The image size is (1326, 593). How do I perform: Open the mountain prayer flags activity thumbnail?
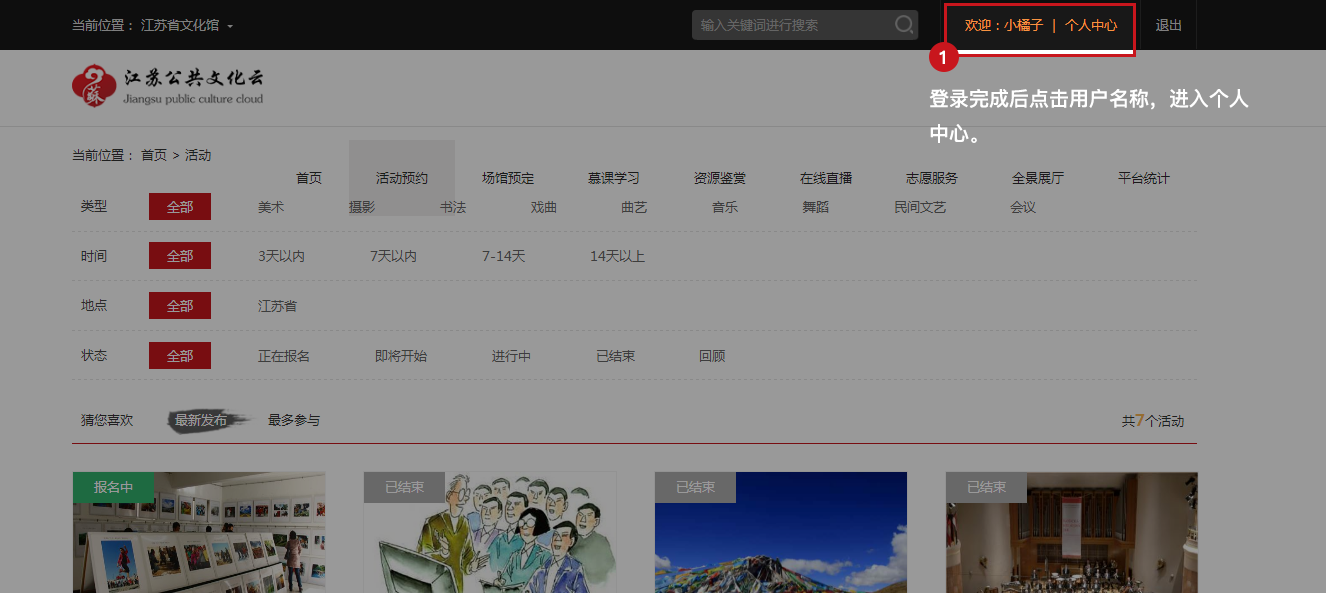(x=781, y=532)
